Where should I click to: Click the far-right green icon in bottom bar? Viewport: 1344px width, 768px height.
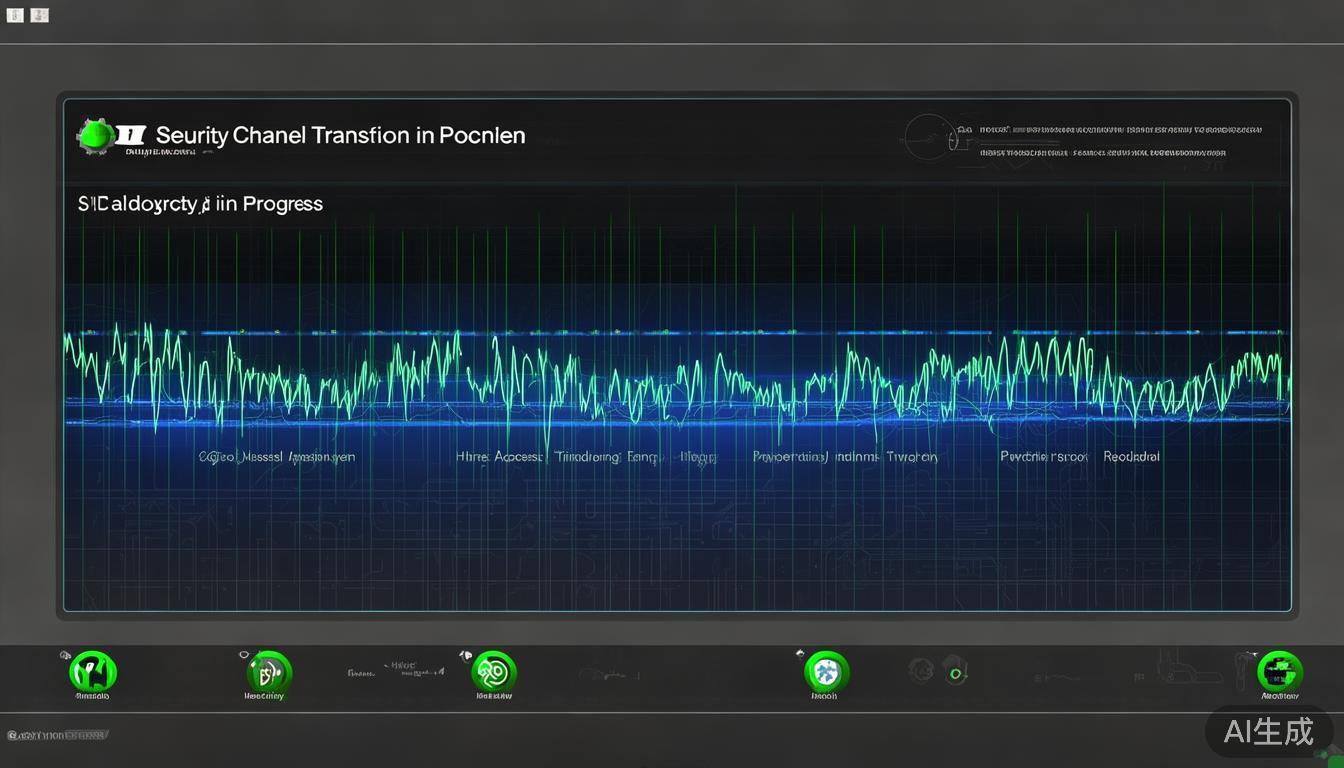coord(1279,671)
